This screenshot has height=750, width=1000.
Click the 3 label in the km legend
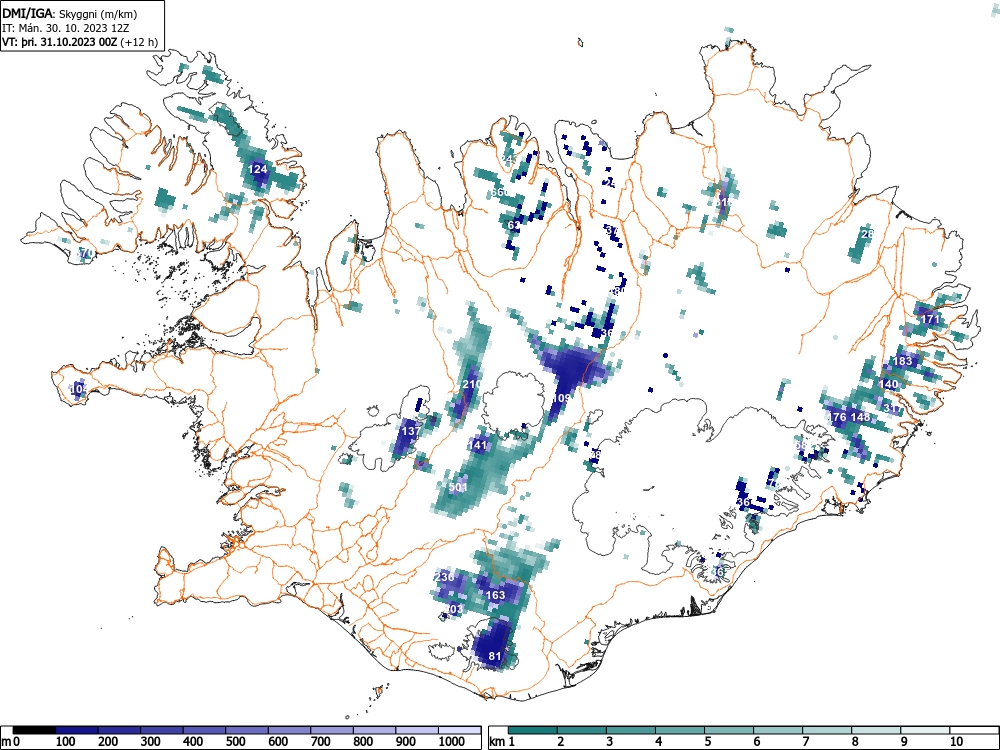[x=609, y=741]
